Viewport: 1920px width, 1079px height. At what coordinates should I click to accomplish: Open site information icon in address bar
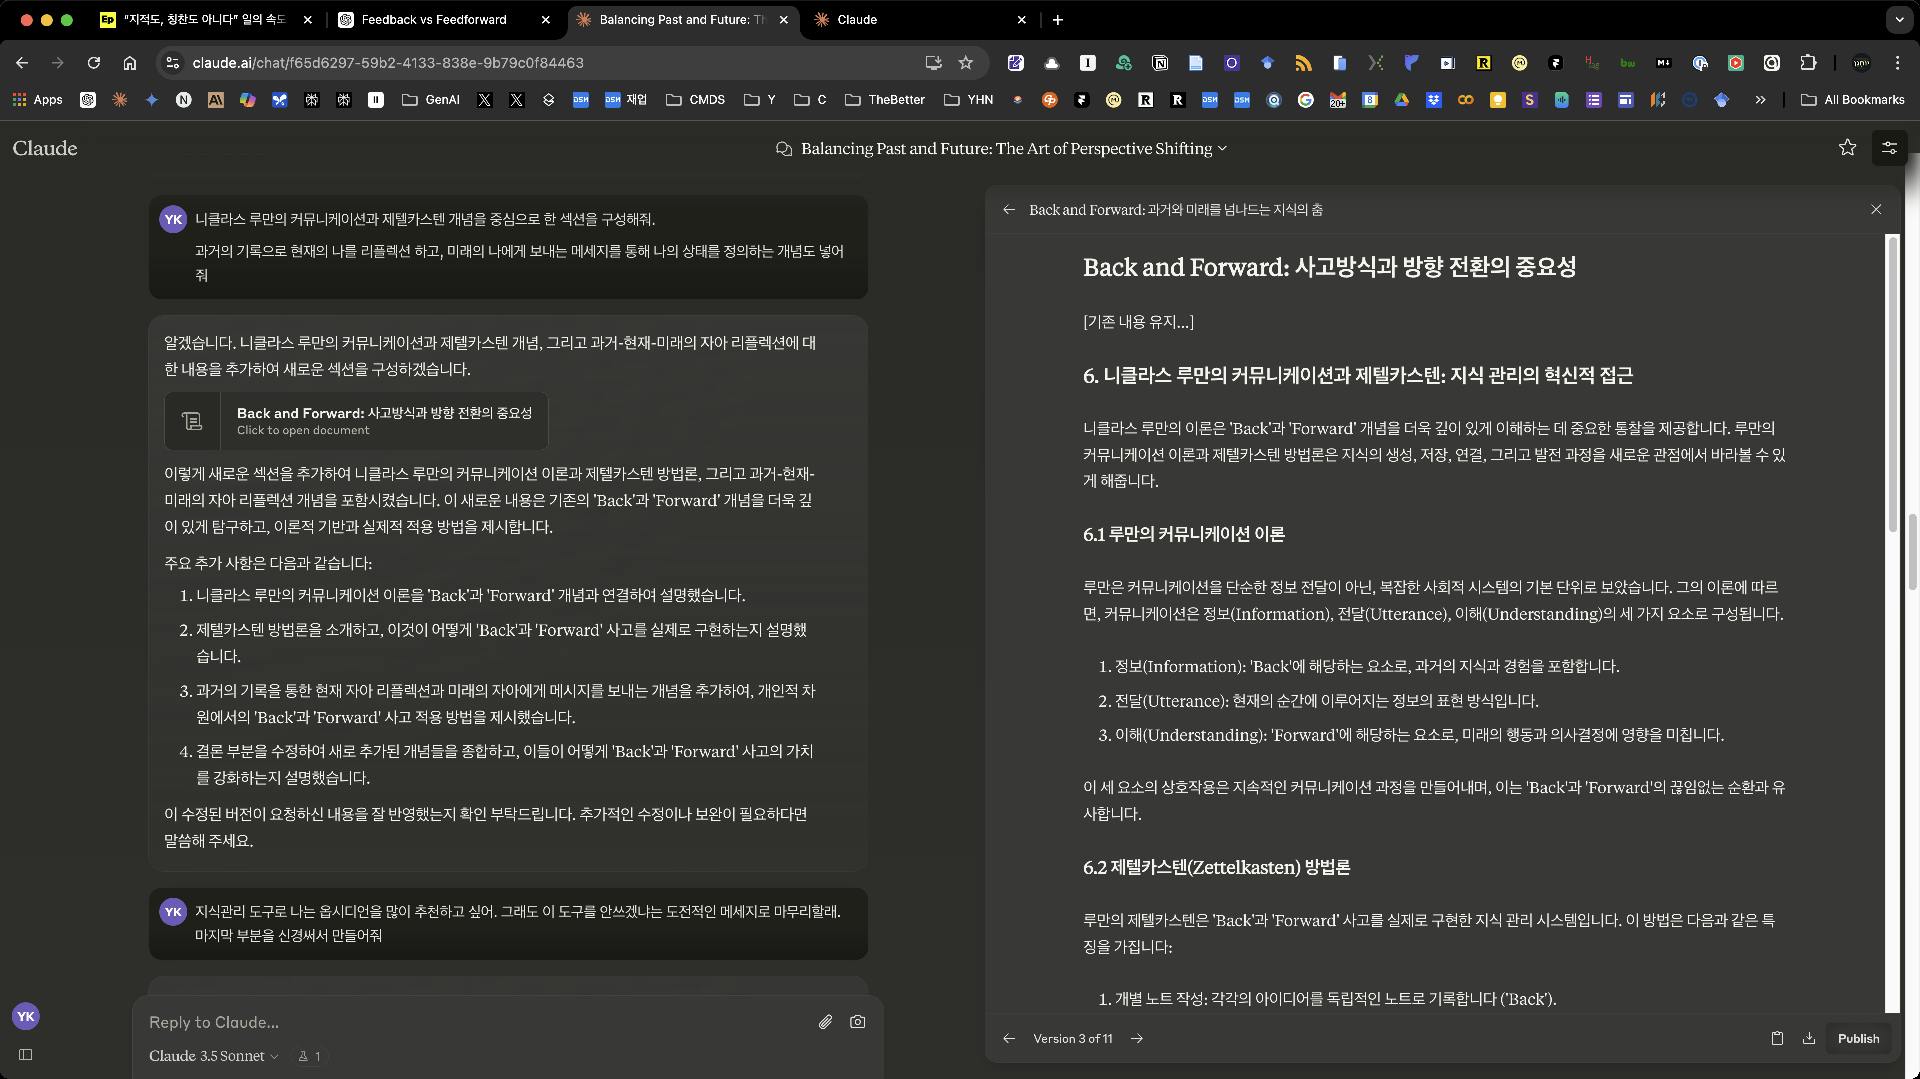coord(172,63)
